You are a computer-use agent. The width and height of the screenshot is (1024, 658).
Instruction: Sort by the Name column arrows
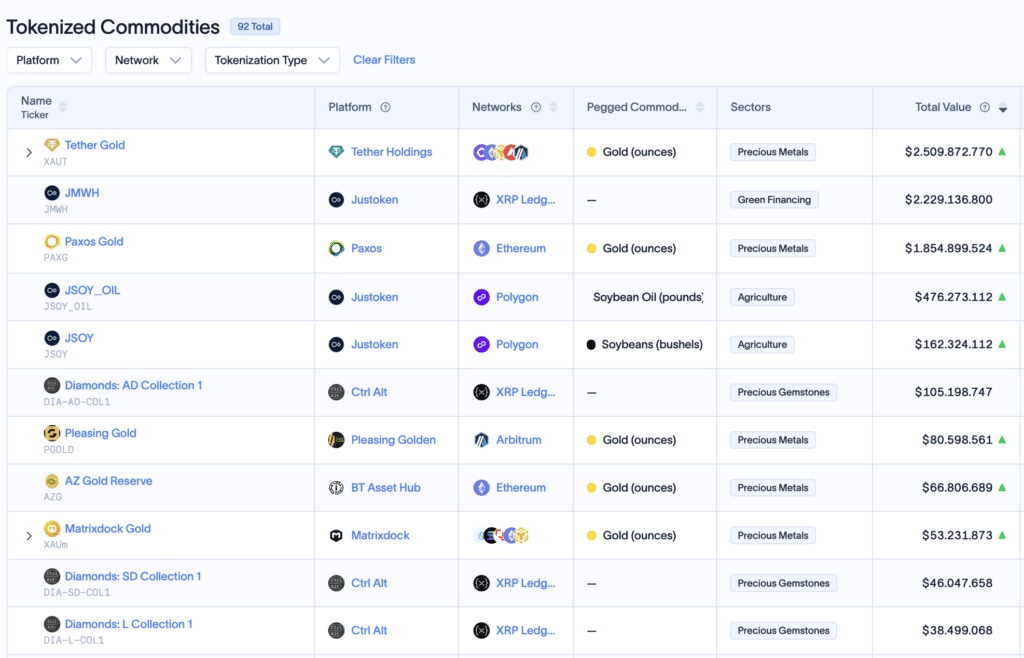pos(63,107)
